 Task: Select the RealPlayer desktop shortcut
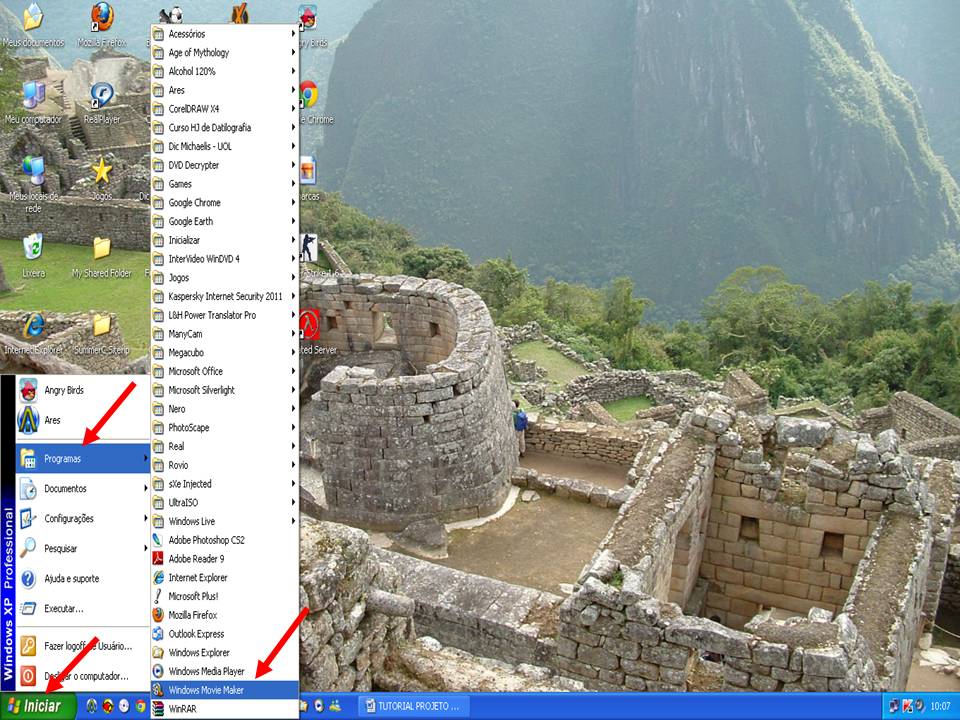click(102, 103)
